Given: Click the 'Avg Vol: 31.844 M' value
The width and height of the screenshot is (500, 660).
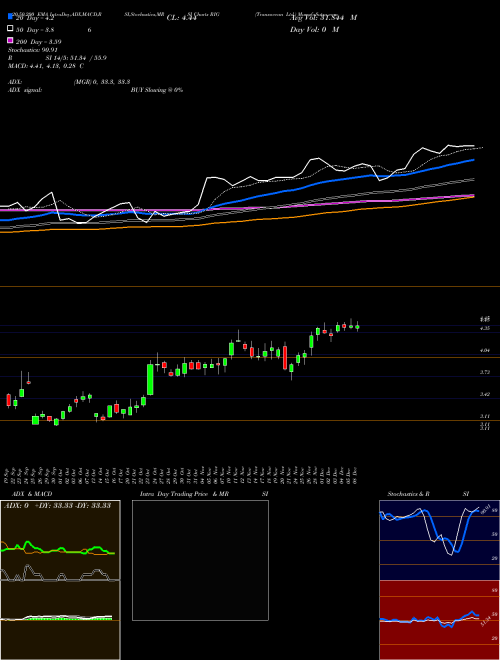Looking at the screenshot, I should pos(324,18).
